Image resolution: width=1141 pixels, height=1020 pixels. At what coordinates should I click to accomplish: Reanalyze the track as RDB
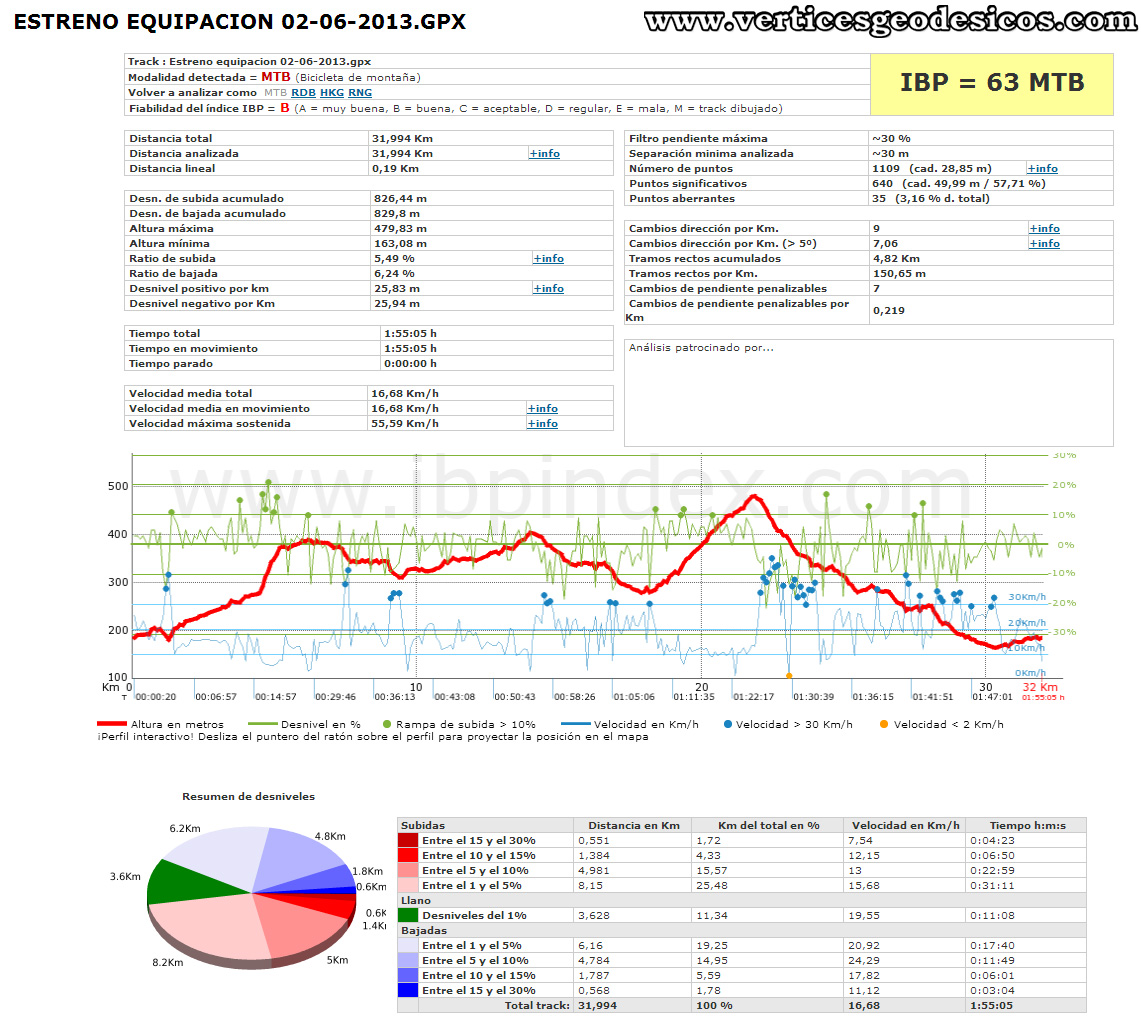(303, 92)
